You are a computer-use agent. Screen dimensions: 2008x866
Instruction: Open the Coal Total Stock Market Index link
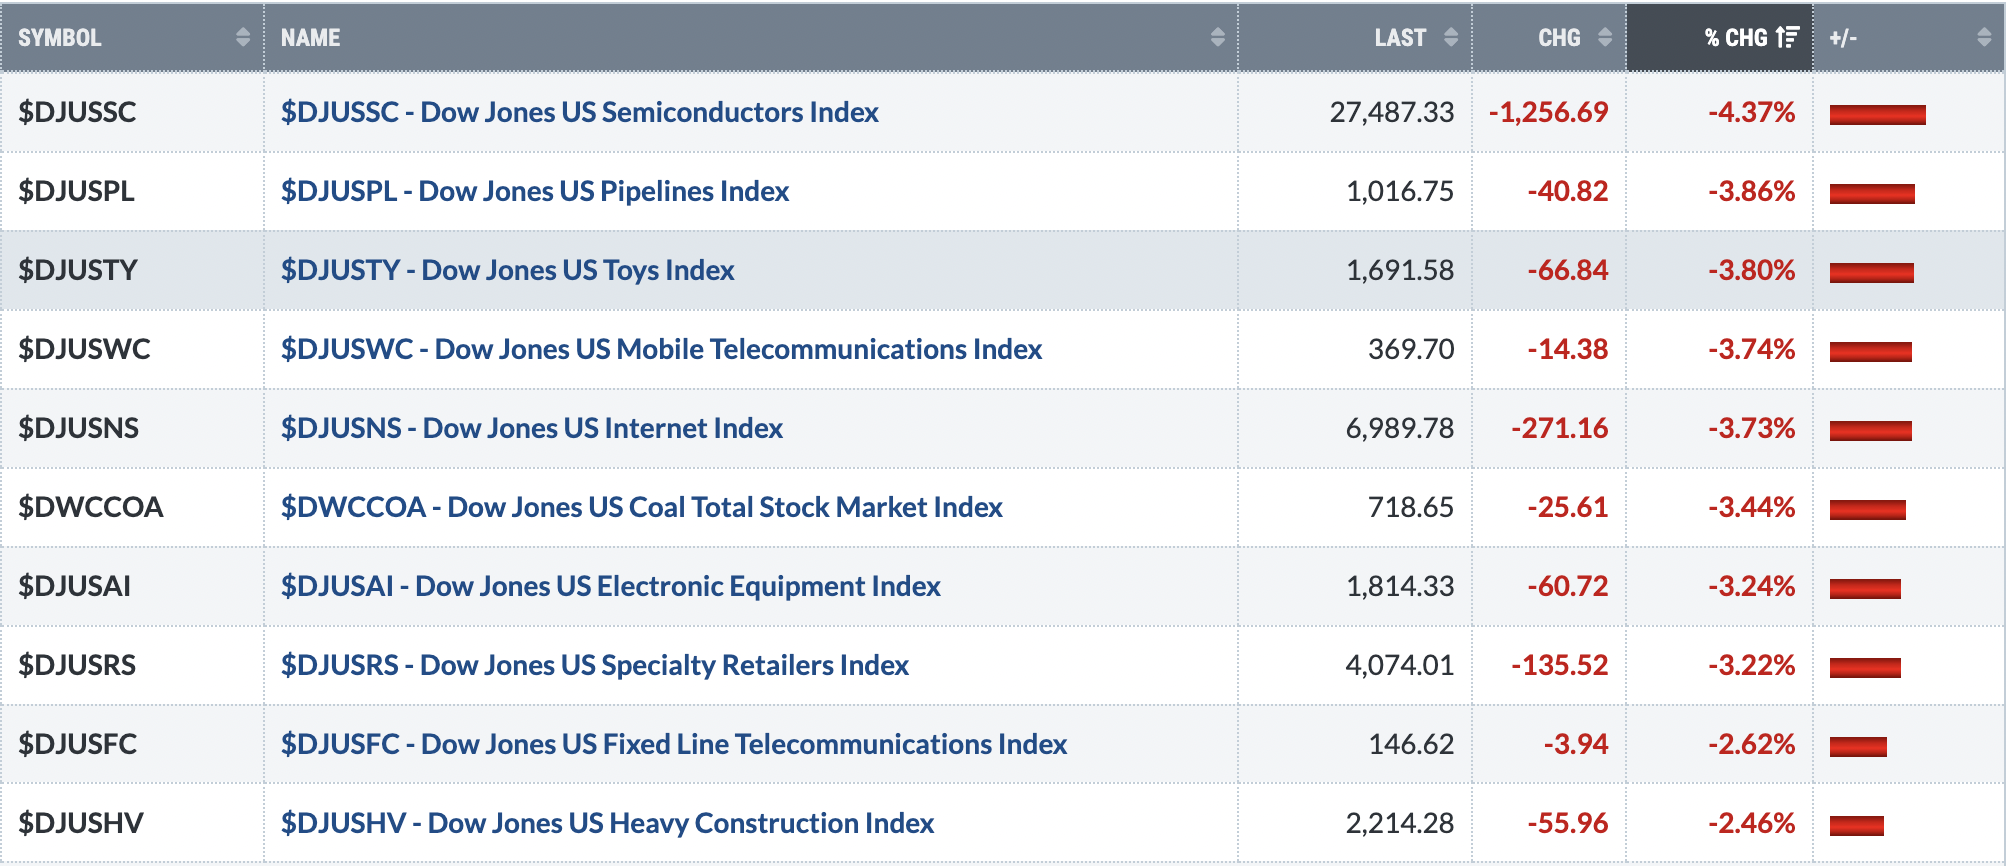point(642,507)
